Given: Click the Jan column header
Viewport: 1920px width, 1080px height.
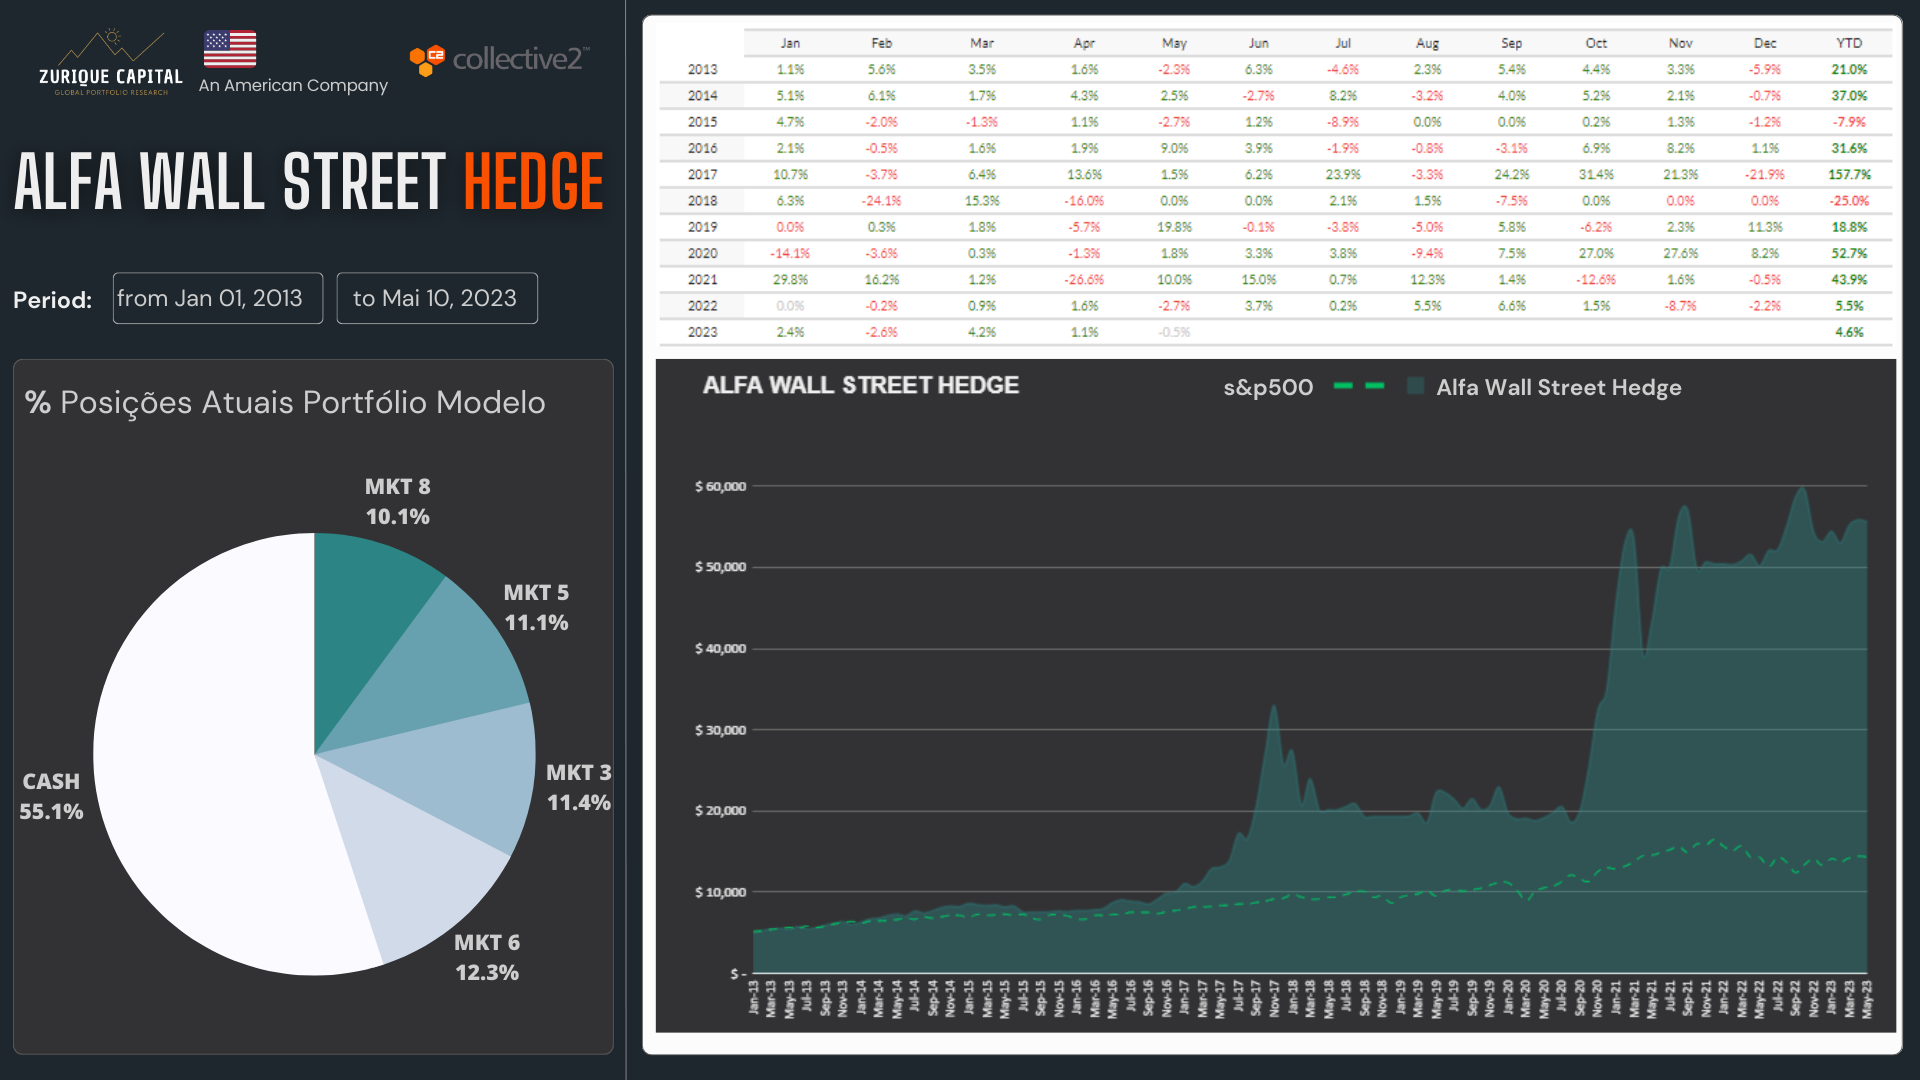Looking at the screenshot, I should [790, 43].
